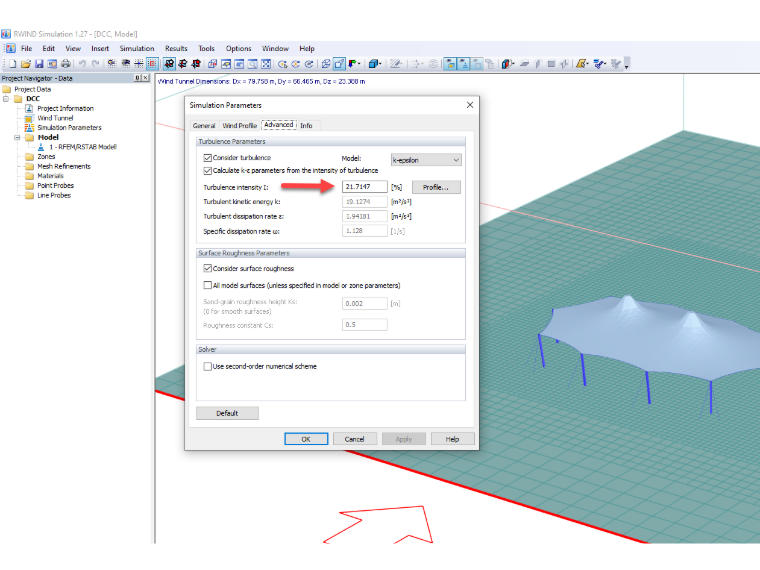The width and height of the screenshot is (760, 570).
Task: Collapse the DCC project tree node
Action: point(6,98)
